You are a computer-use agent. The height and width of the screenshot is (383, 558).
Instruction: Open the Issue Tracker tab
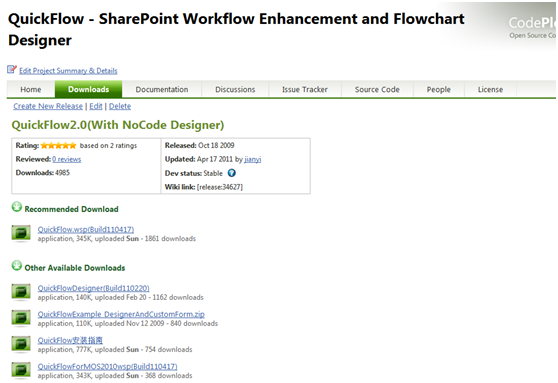[x=305, y=89]
